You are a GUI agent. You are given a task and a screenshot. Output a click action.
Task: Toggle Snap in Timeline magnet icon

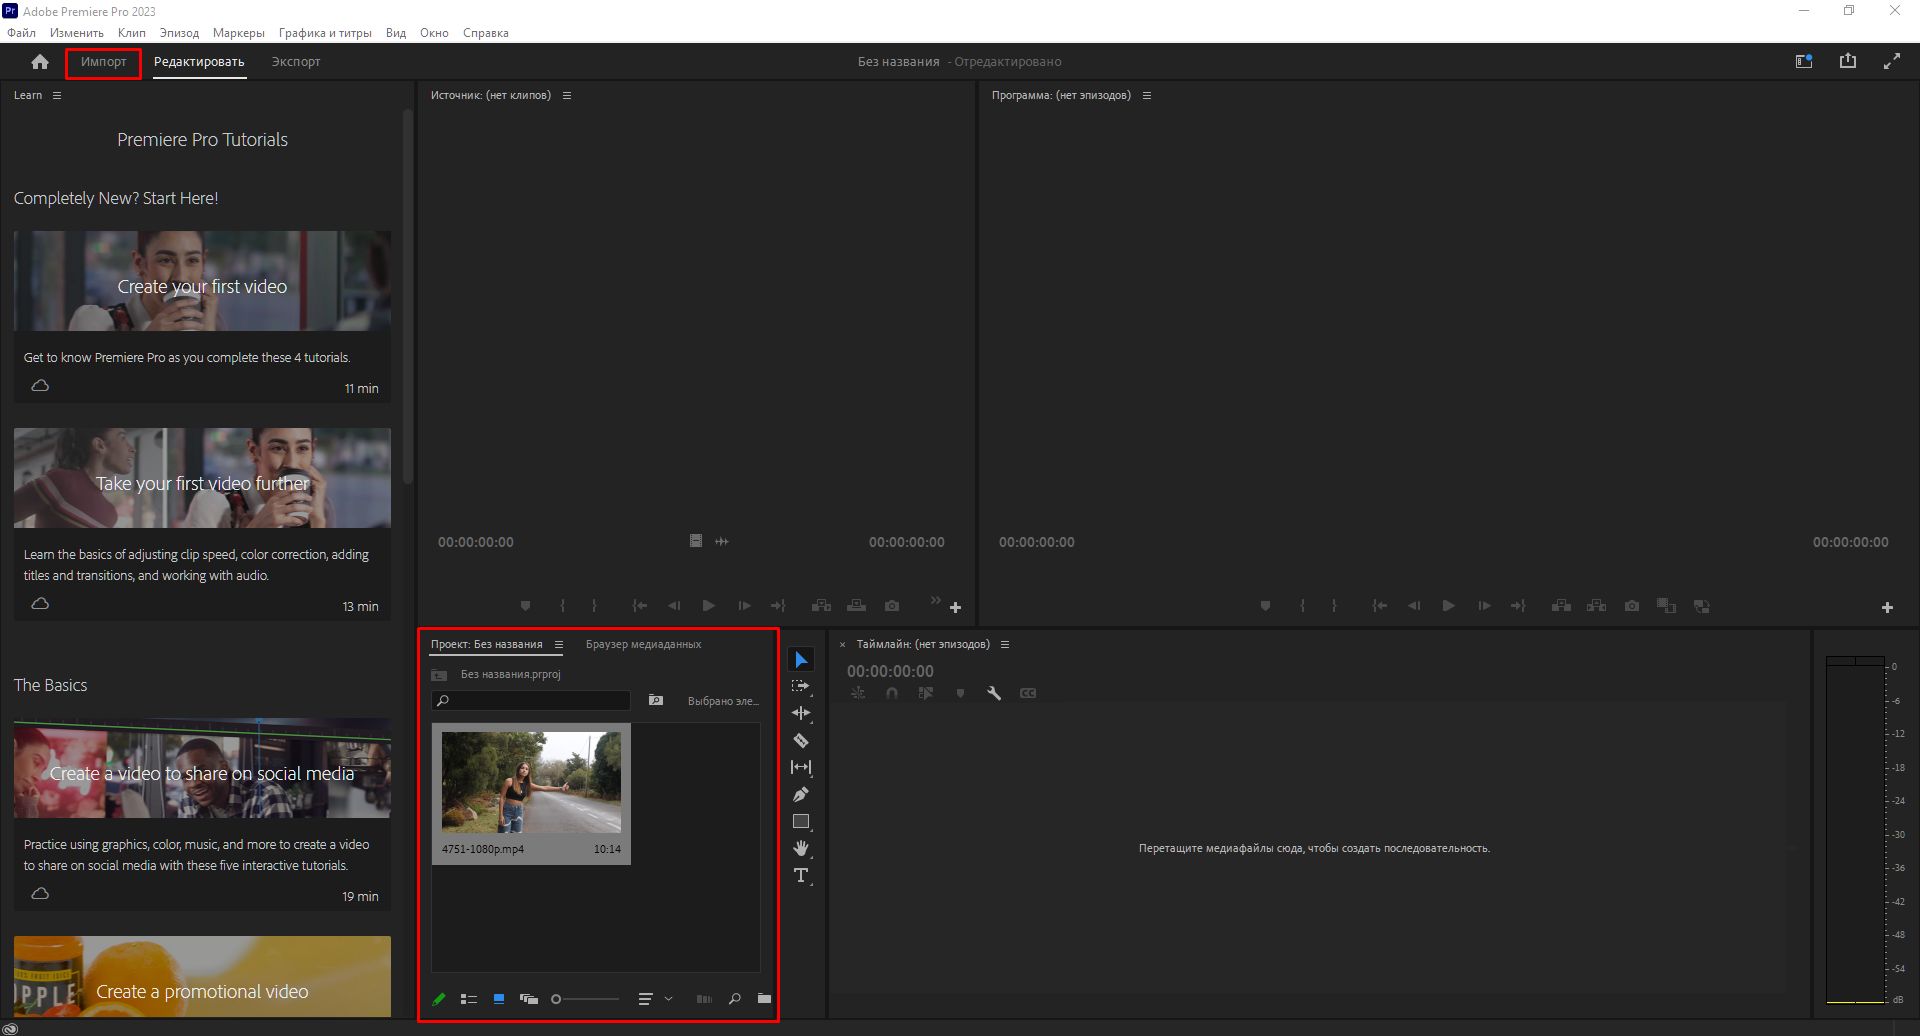coord(892,693)
